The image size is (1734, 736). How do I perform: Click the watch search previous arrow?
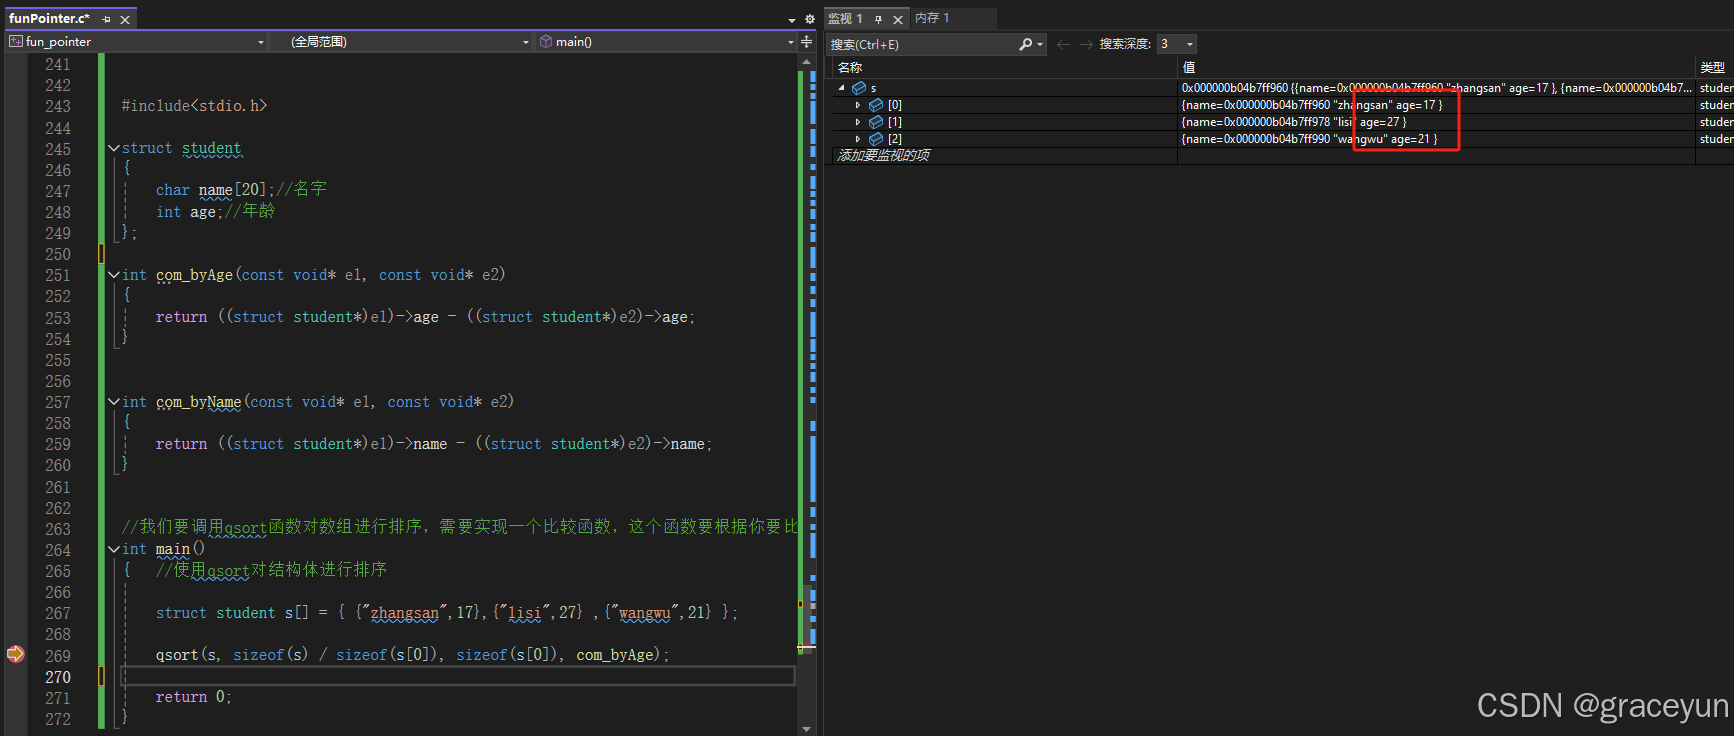1063,44
